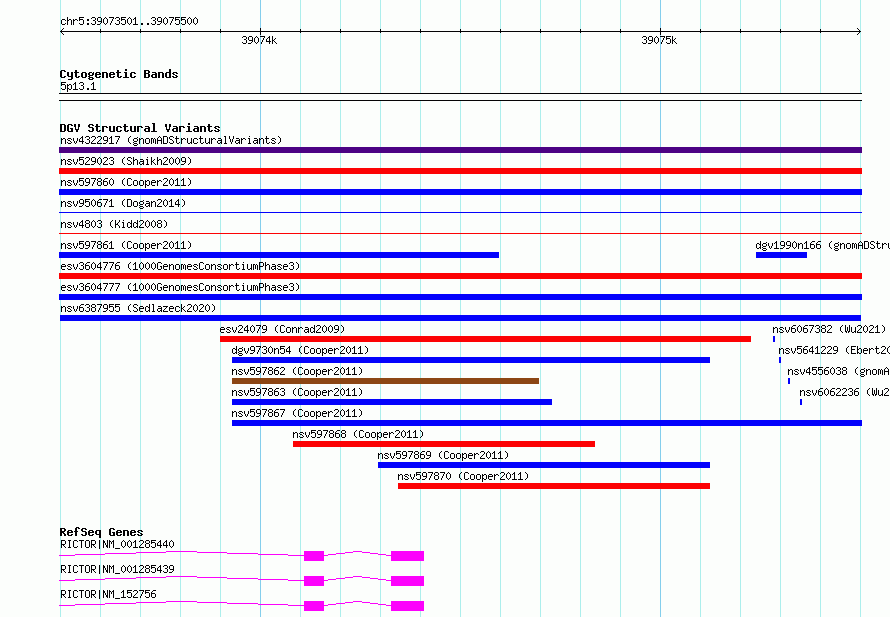The width and height of the screenshot is (890, 617).
Task: Open esv3604776 1000GenomesConsortiumPhase3 label
Action: (x=180, y=266)
